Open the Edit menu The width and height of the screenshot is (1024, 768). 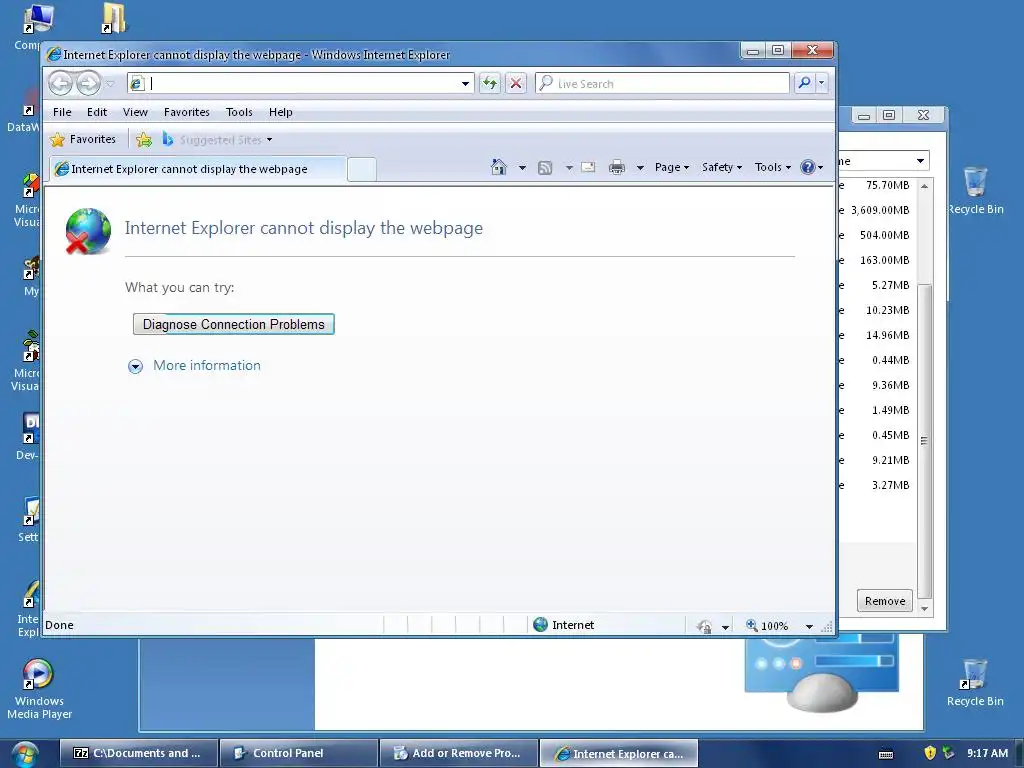pyautogui.click(x=97, y=112)
